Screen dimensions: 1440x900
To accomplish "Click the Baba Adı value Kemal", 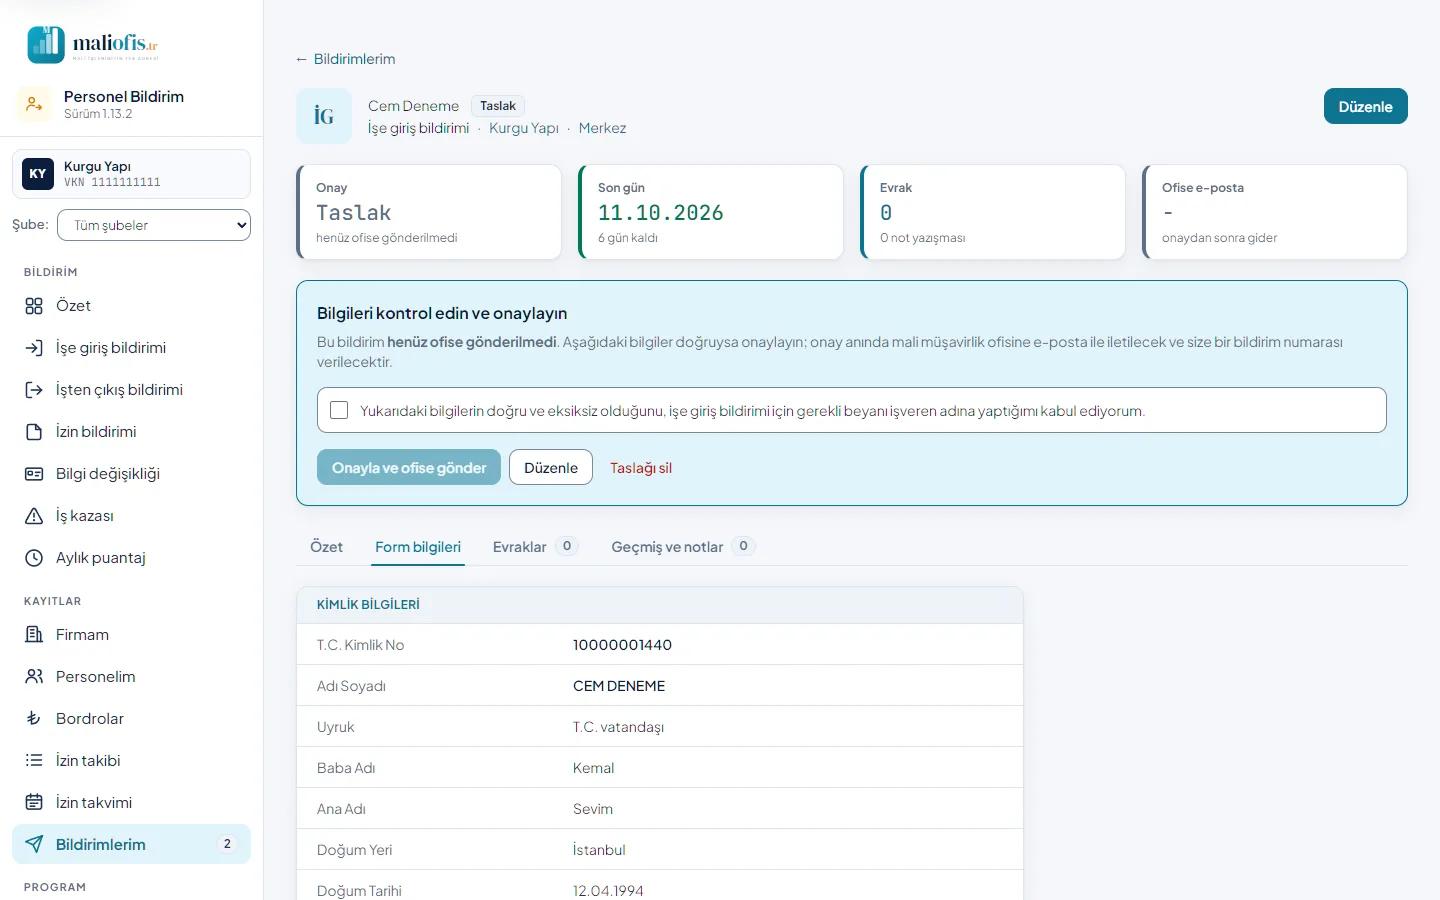I will click(x=594, y=768).
